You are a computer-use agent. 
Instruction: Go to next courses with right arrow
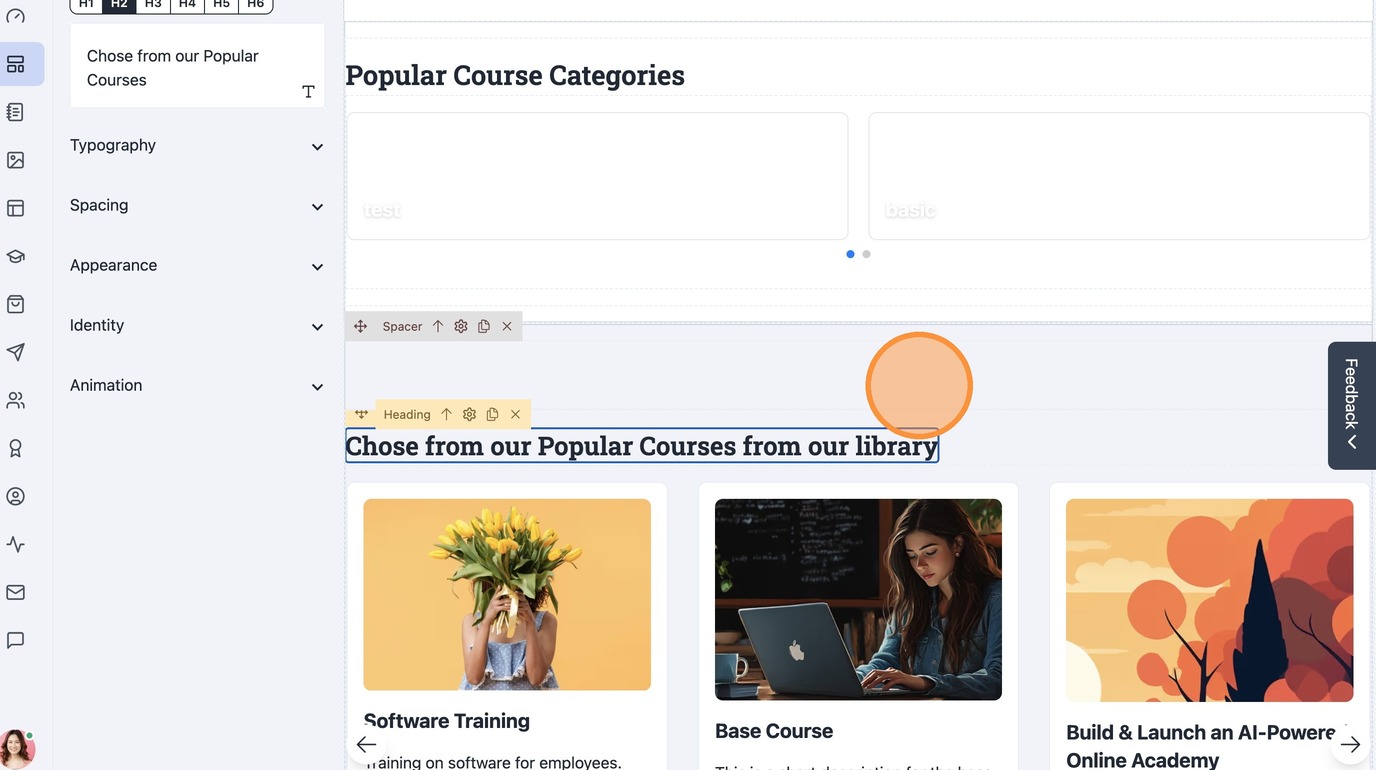1350,744
